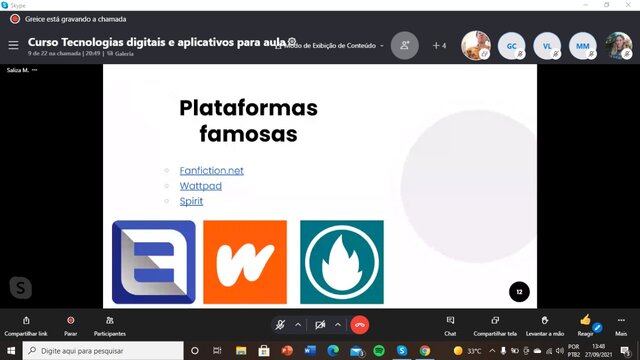Open the Wattpad link on slide

pyautogui.click(x=201, y=186)
